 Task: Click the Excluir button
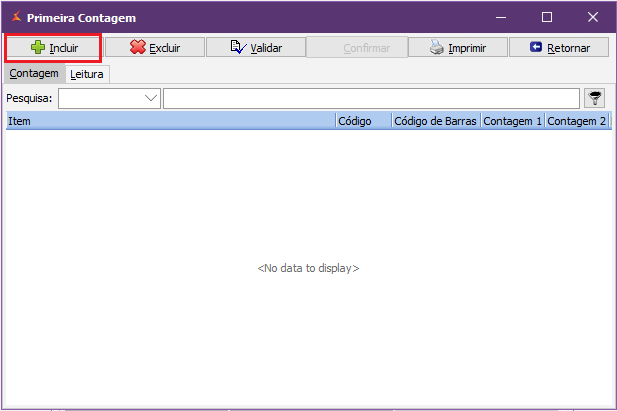(155, 48)
